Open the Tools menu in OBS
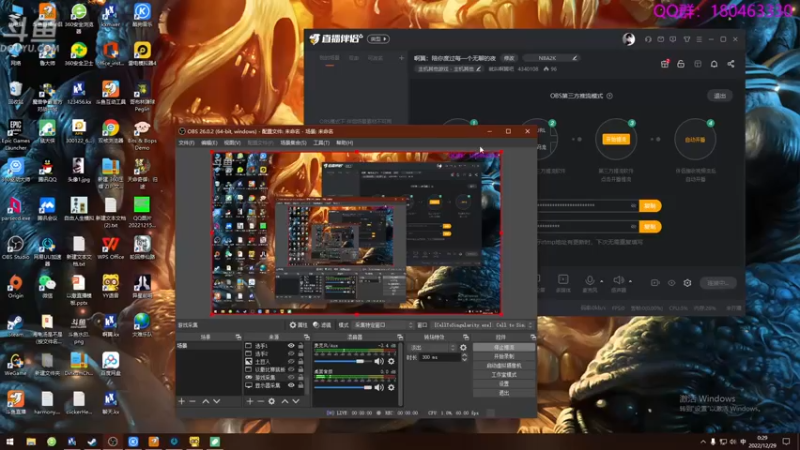Screen dimensions: 800x450 pyautogui.click(x=321, y=143)
